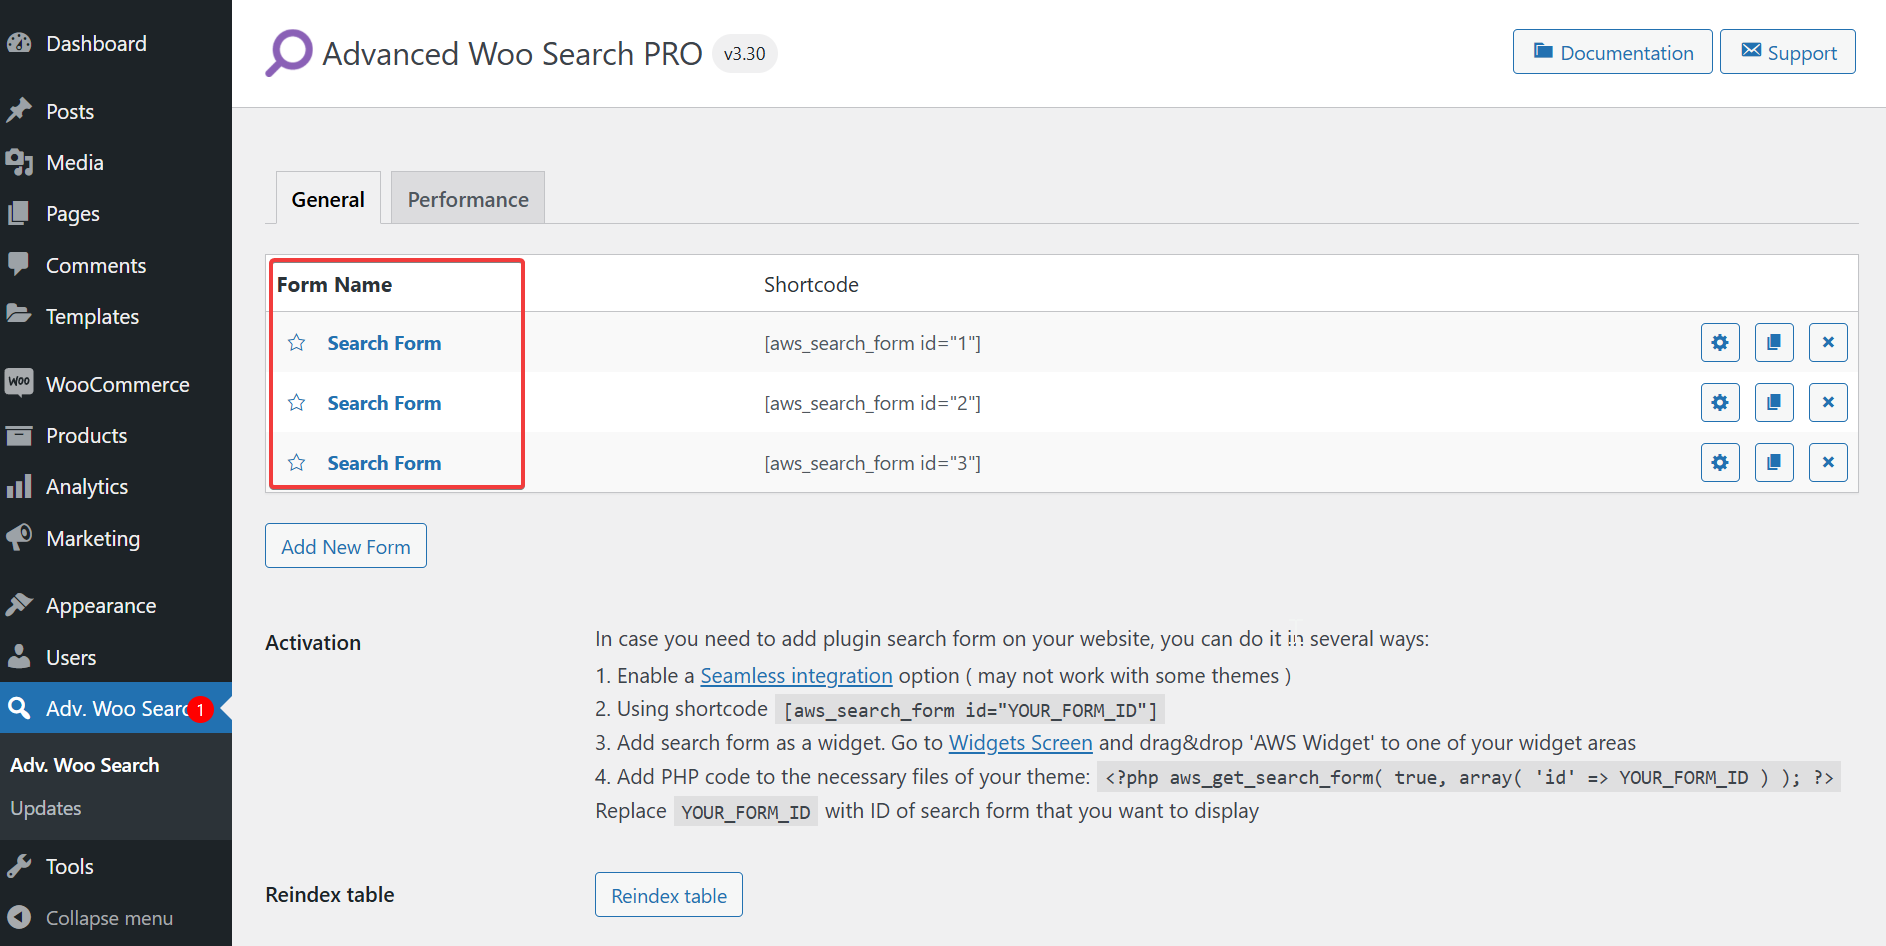The image size is (1886, 946).
Task: Duplicate the search form with id="3"
Action: (x=1774, y=463)
